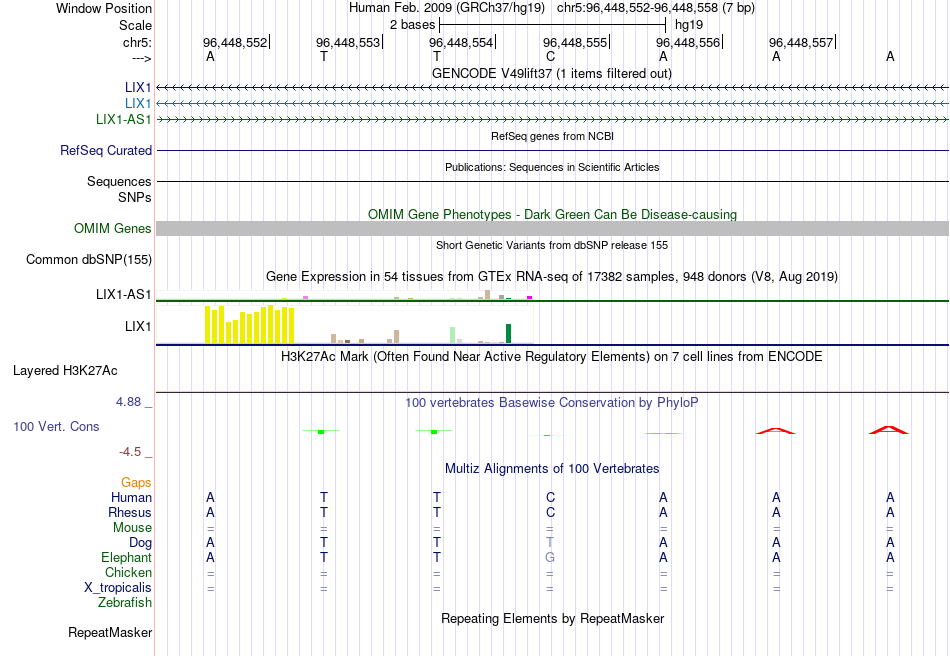The height and width of the screenshot is (656, 950).
Task: Click the grayed T in the Dog row
Action: [550, 543]
